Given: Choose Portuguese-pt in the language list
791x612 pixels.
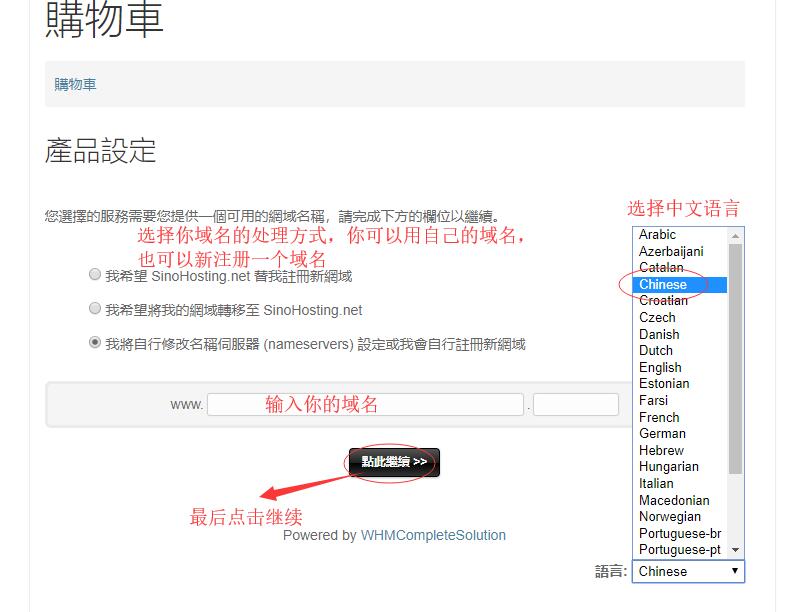Looking at the screenshot, I should coord(680,549).
